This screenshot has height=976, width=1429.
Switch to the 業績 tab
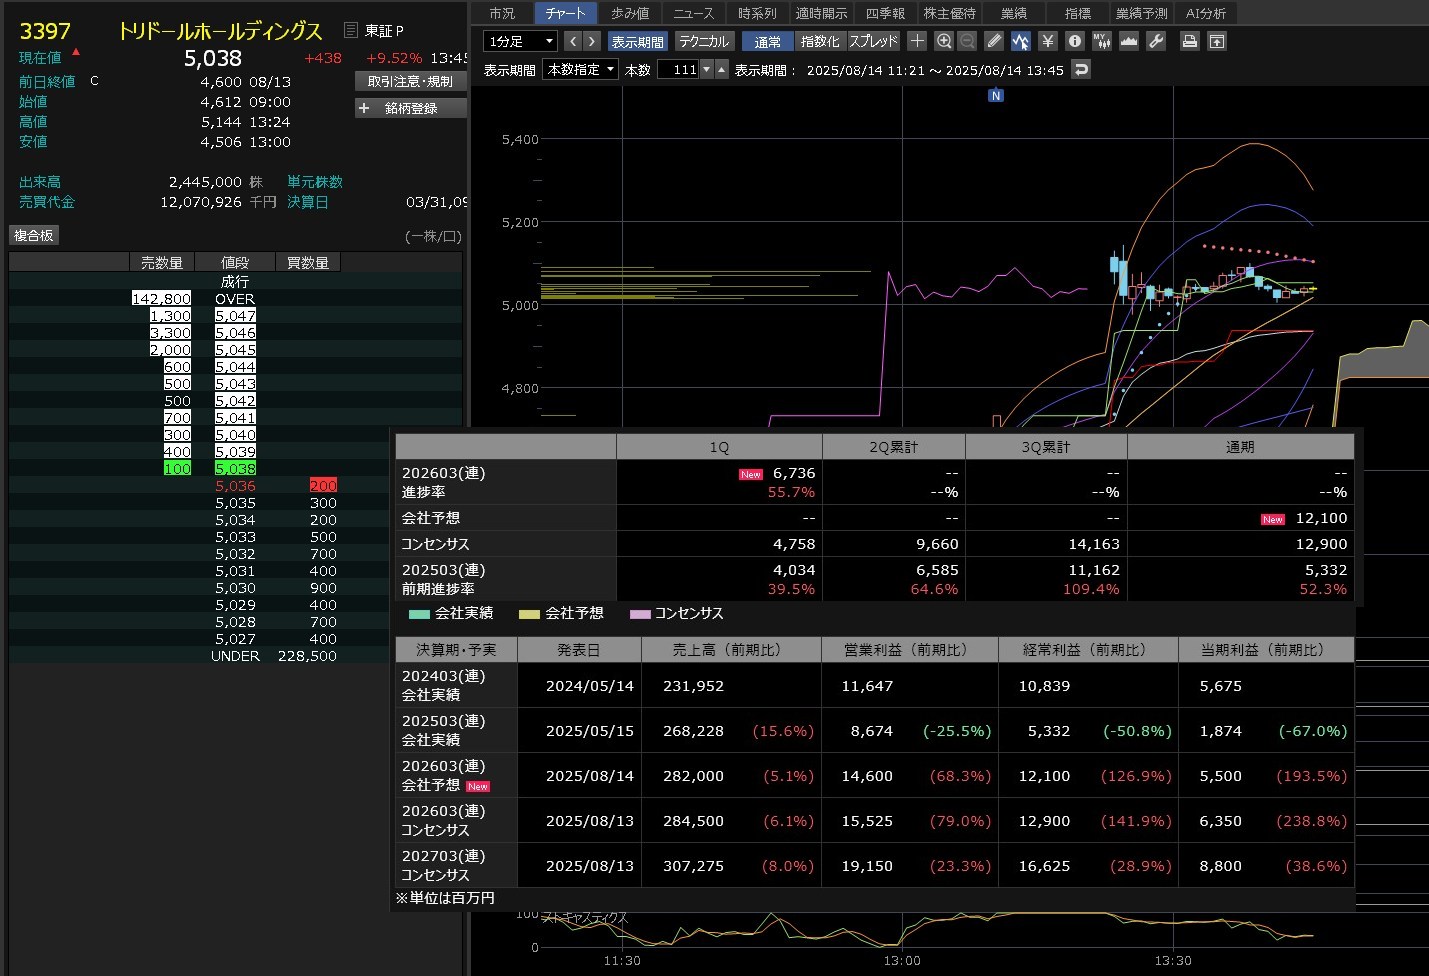tap(1013, 13)
